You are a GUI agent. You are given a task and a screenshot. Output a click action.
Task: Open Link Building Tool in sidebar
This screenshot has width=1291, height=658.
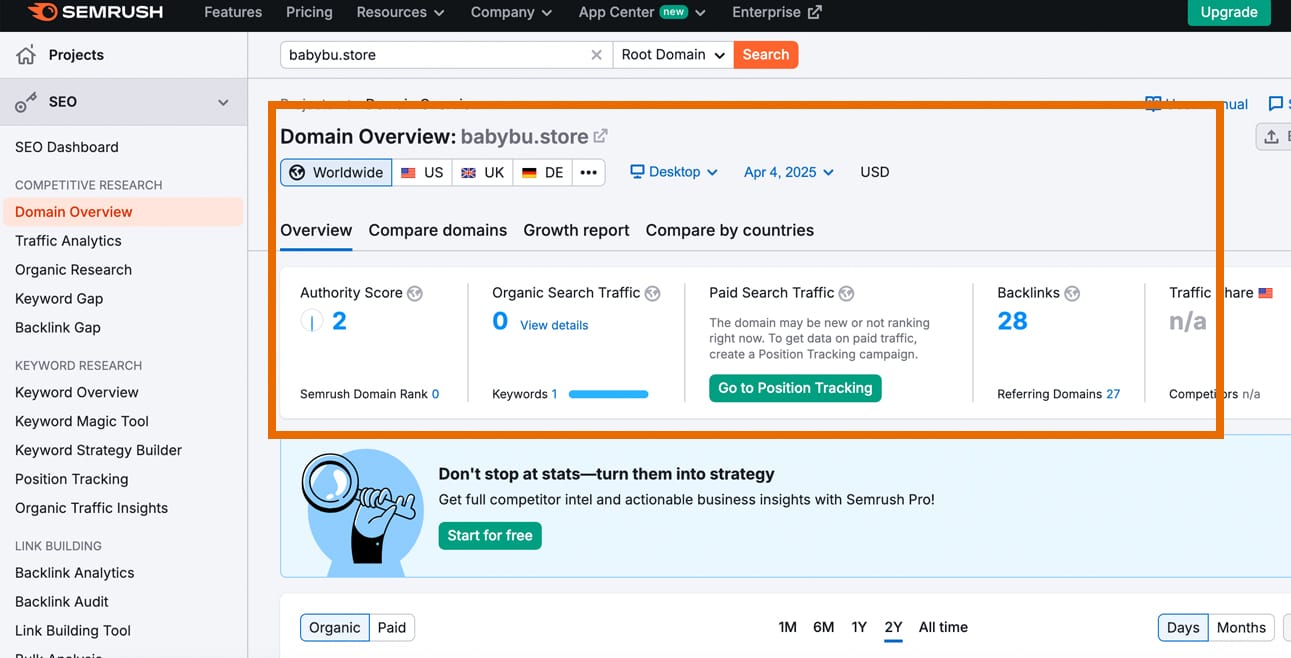click(73, 631)
